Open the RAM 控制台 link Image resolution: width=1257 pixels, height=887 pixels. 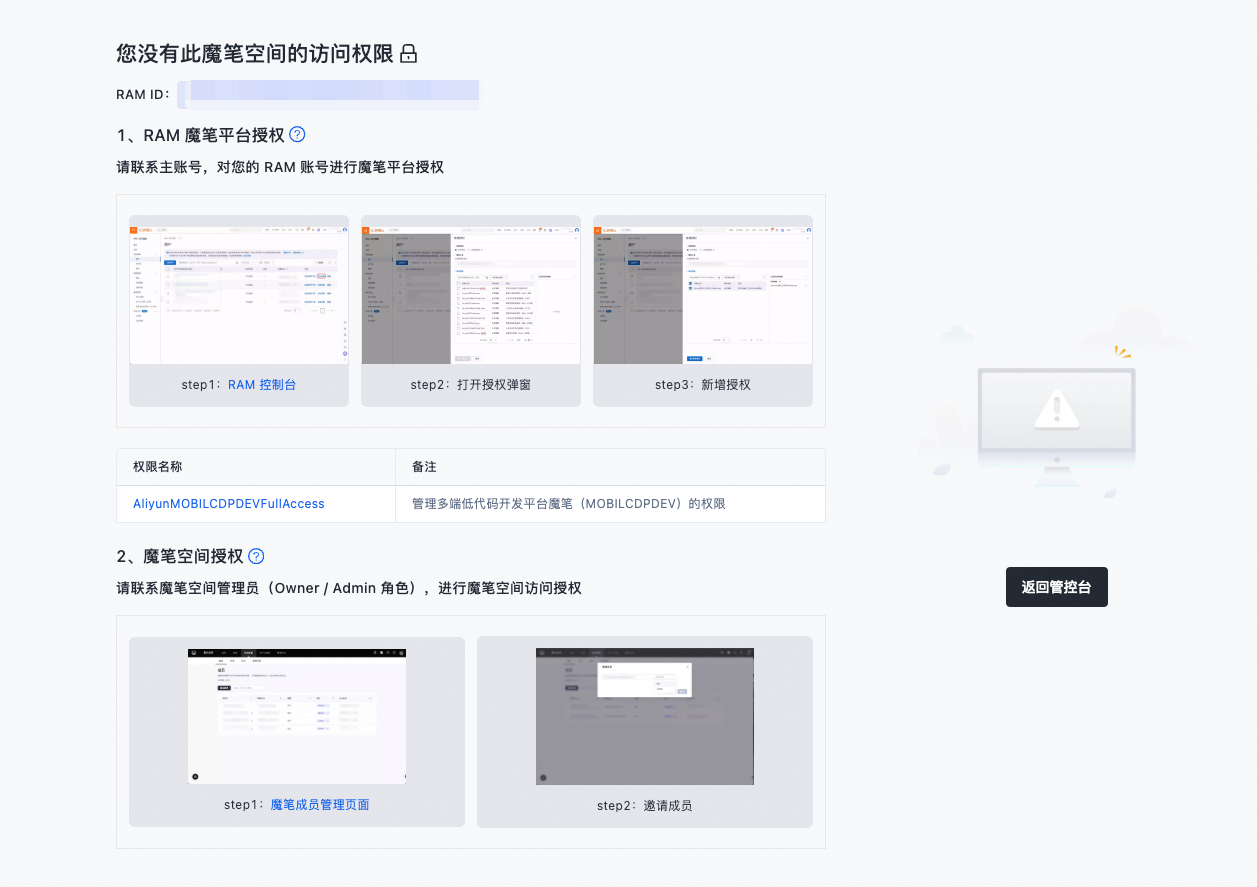(x=262, y=384)
